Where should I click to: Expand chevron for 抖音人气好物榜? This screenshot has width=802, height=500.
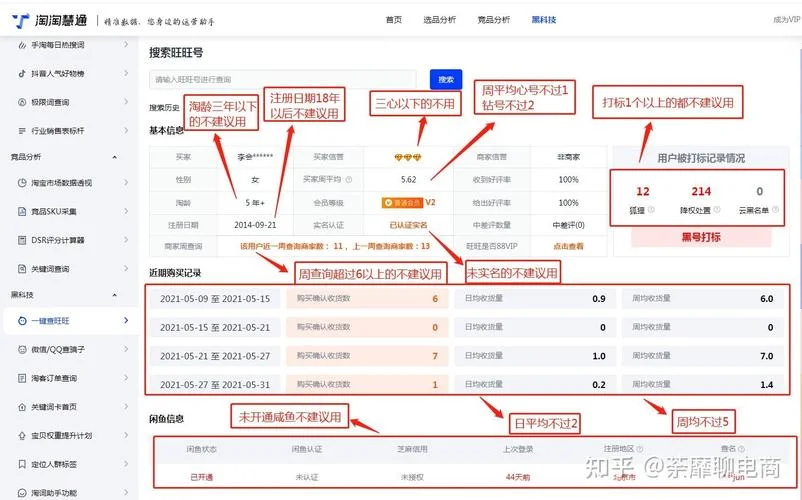pos(126,74)
